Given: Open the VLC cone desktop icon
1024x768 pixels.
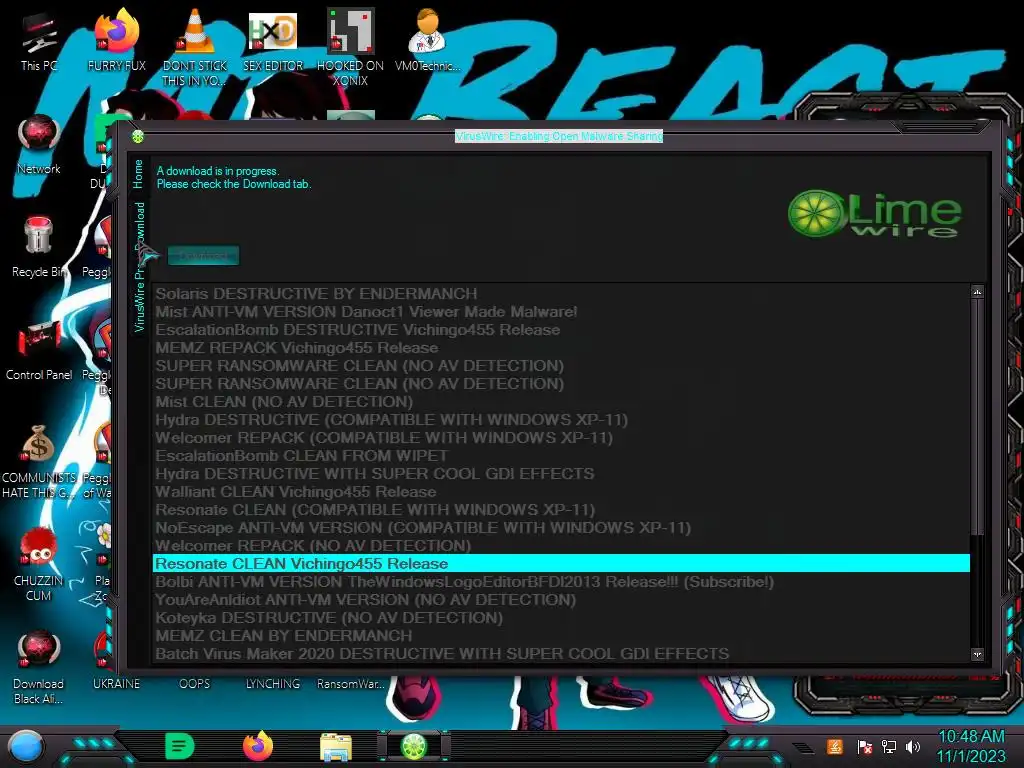Looking at the screenshot, I should (195, 46).
